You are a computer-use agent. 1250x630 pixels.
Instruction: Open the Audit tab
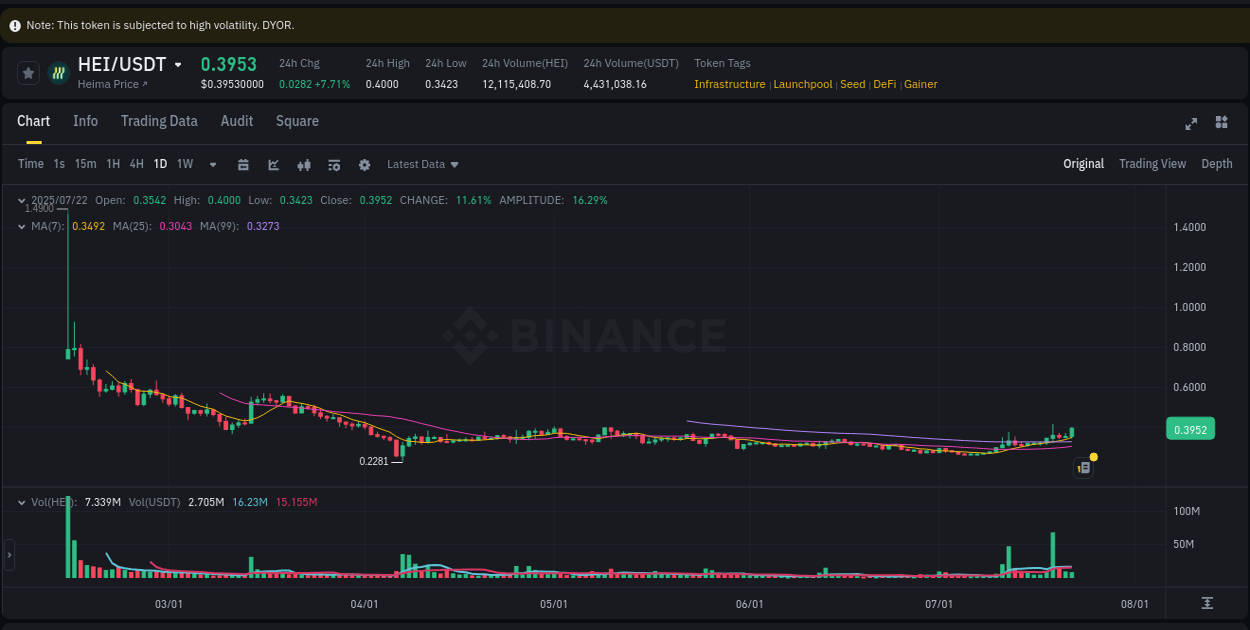[236, 120]
